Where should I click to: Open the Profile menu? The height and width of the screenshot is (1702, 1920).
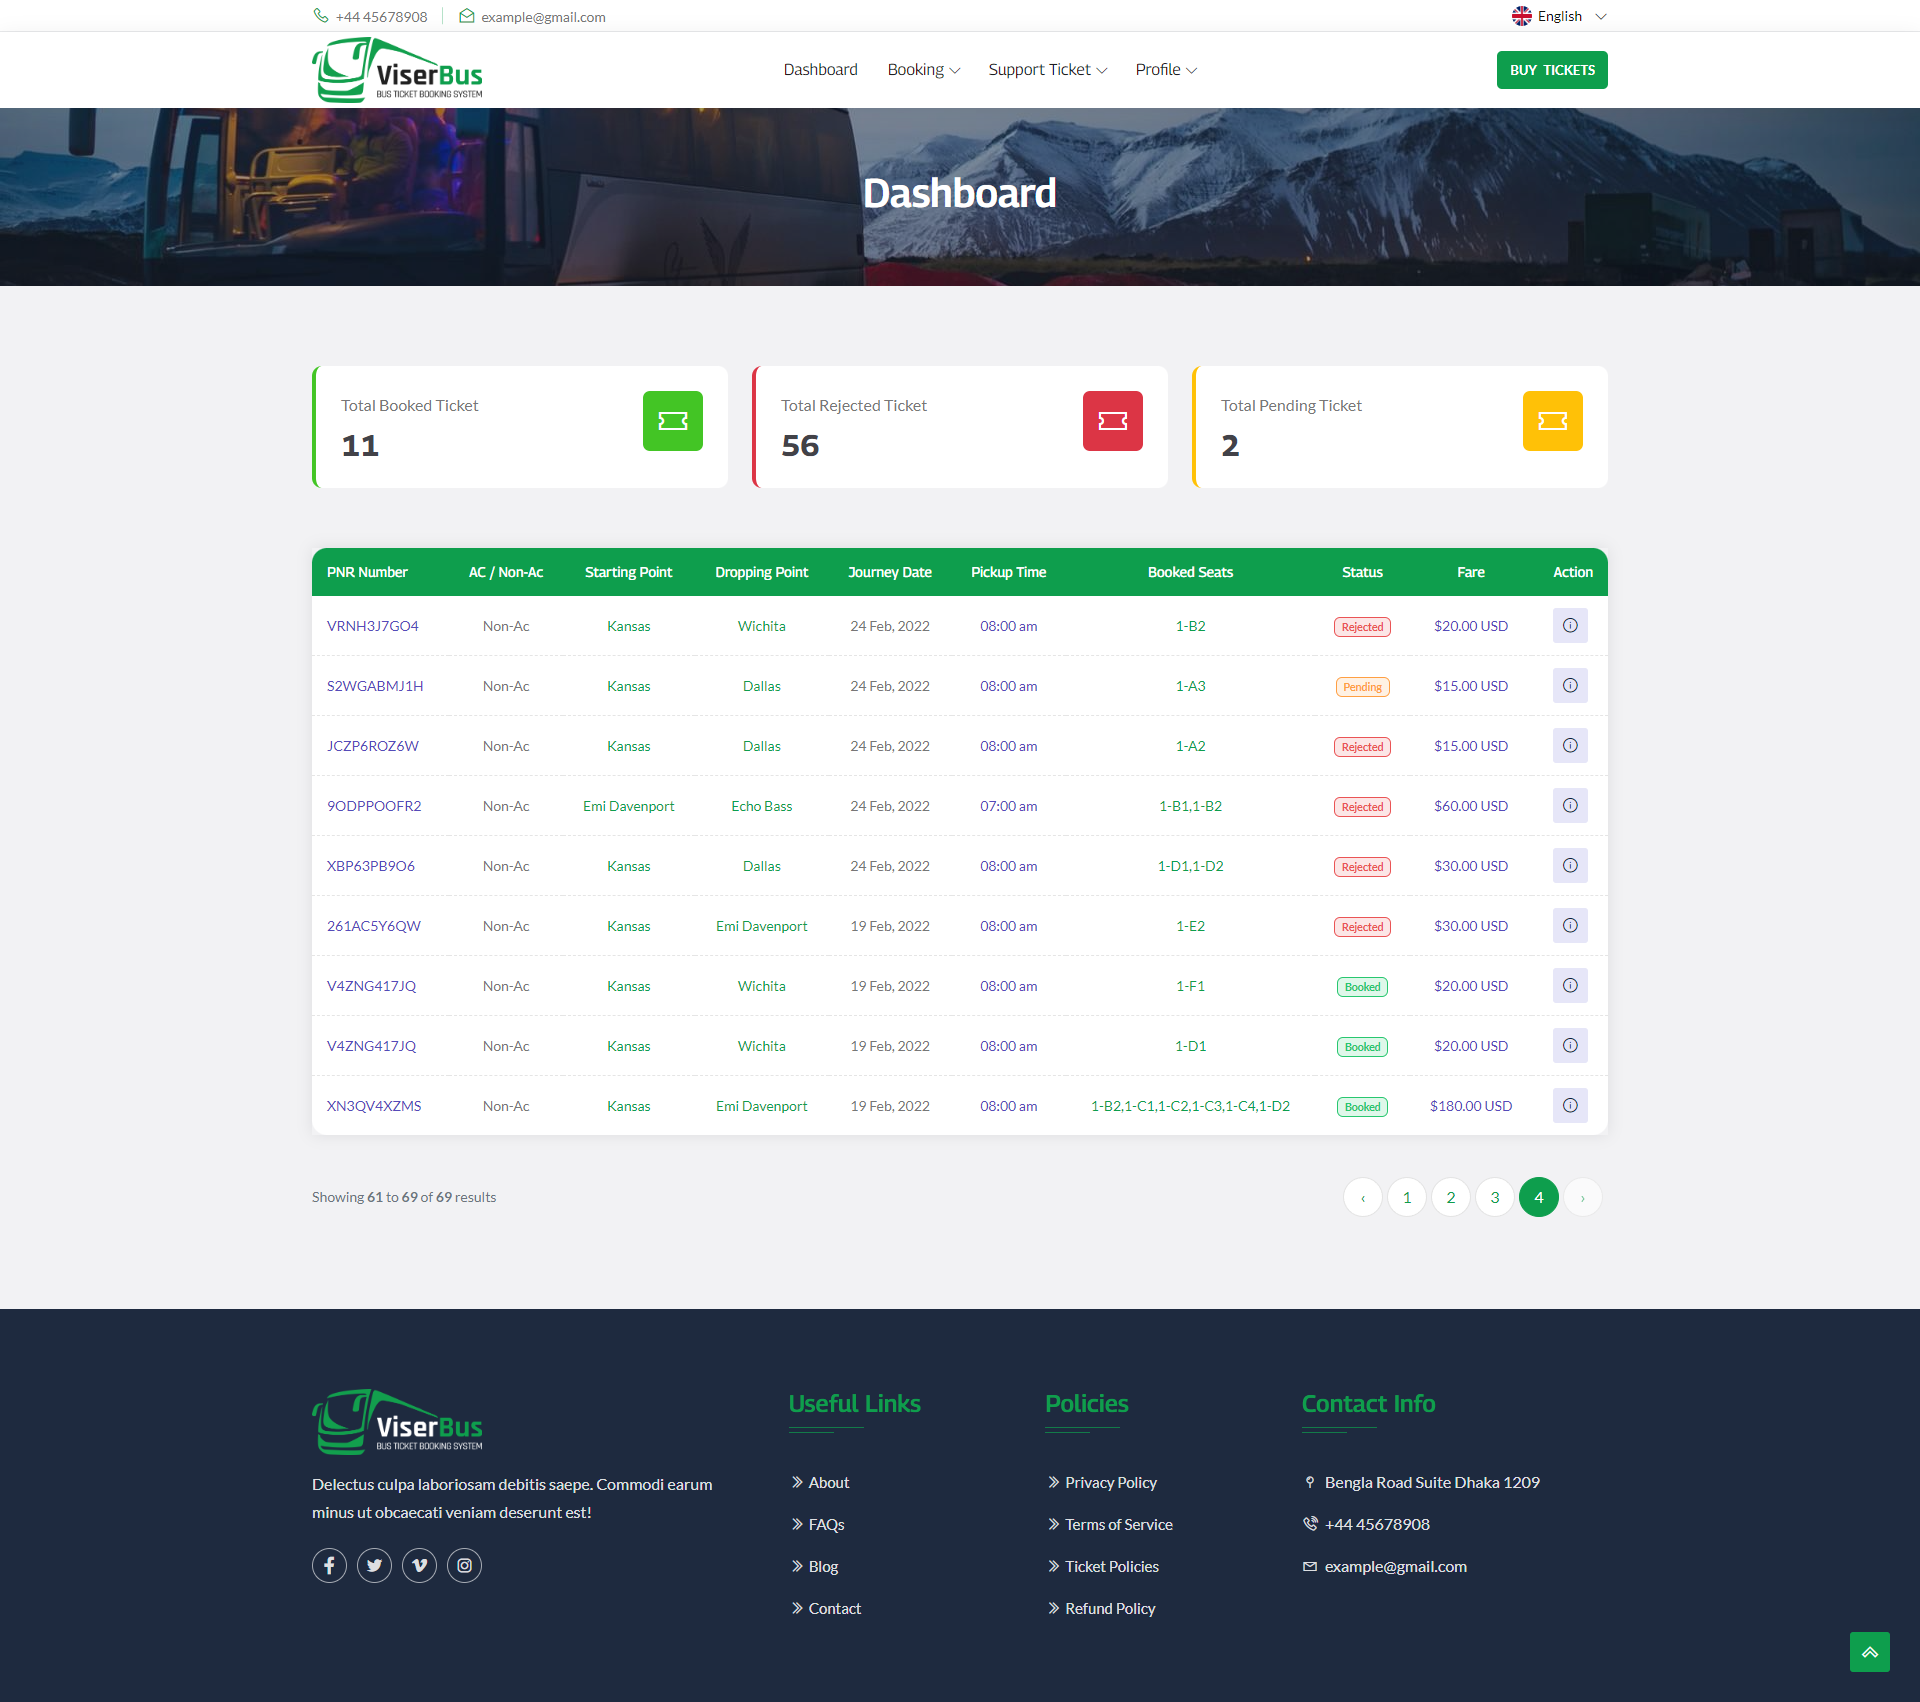click(1164, 69)
